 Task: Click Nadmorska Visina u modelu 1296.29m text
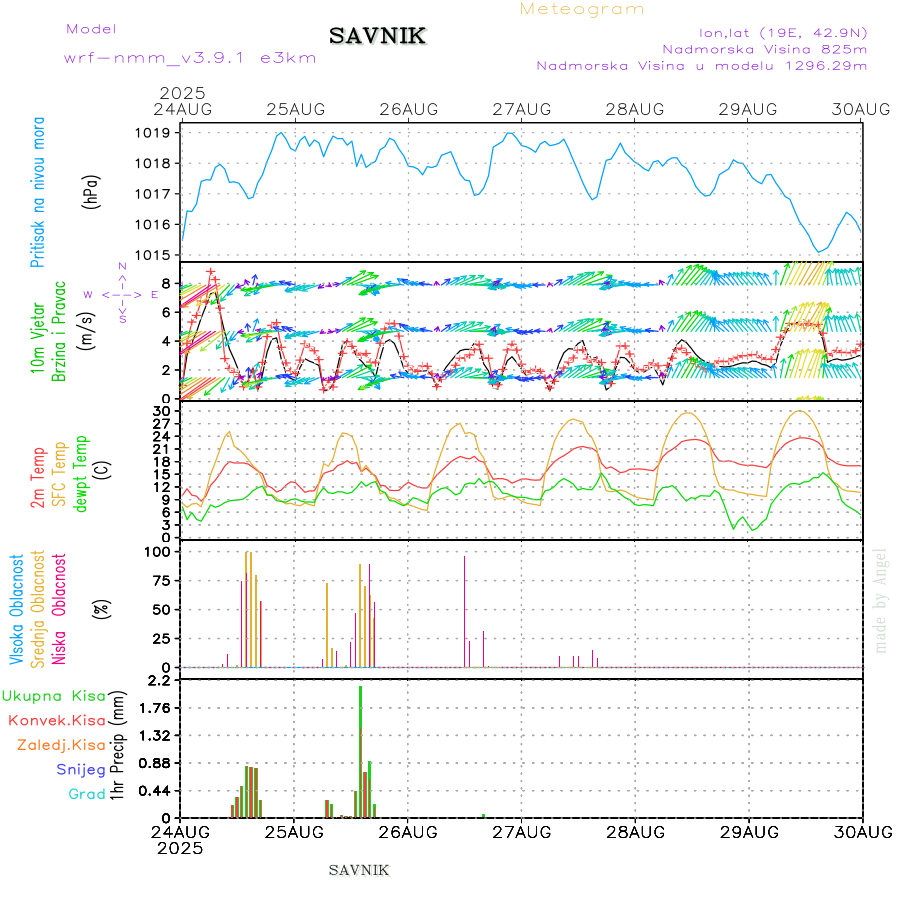[x=701, y=66]
